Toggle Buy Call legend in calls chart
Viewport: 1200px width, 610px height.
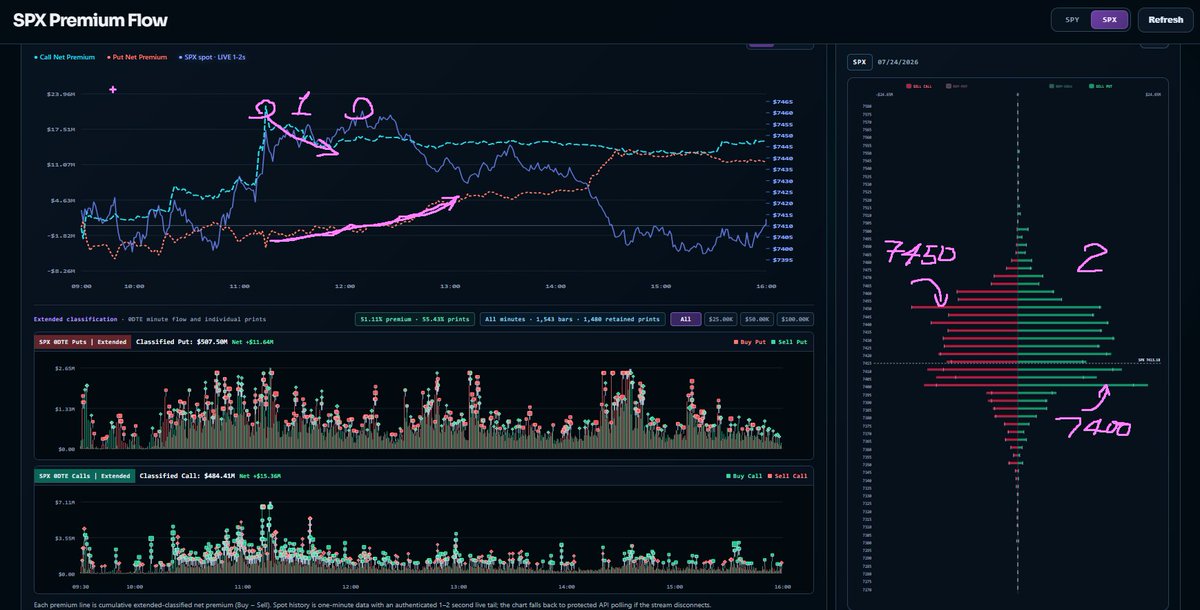tap(744, 476)
